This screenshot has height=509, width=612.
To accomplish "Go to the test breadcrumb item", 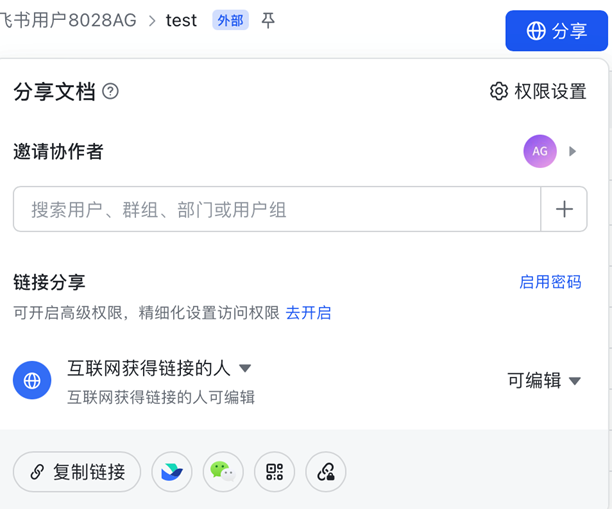I will 181,21.
